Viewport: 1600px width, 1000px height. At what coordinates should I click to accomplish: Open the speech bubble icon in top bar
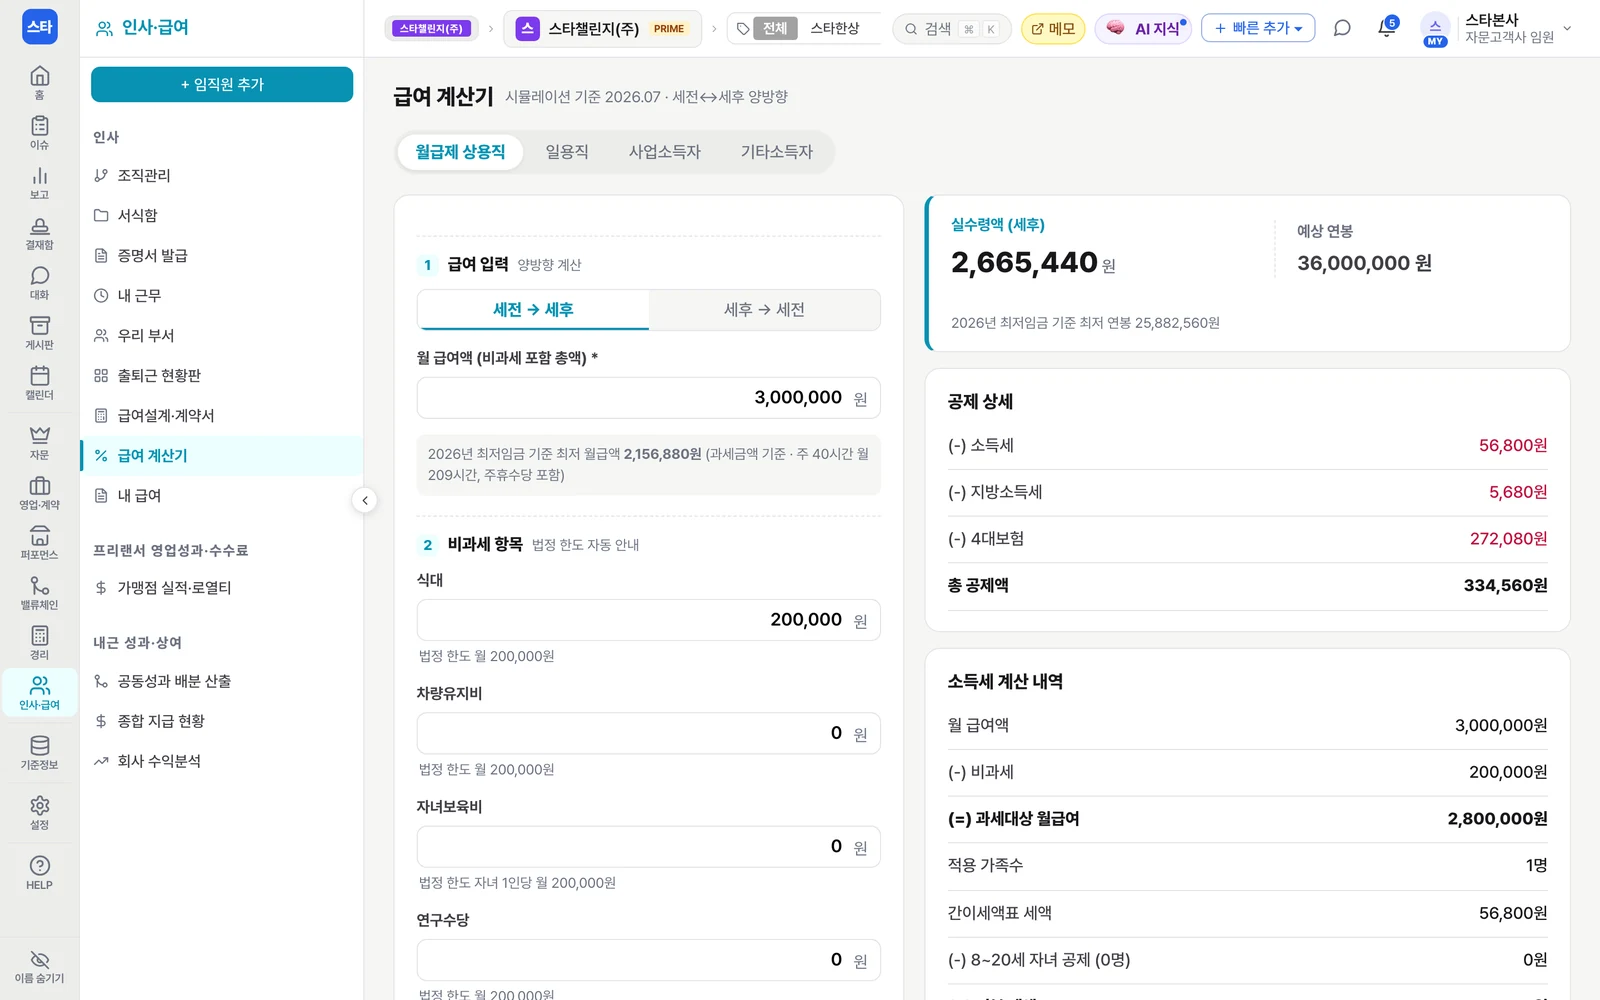pos(1342,28)
